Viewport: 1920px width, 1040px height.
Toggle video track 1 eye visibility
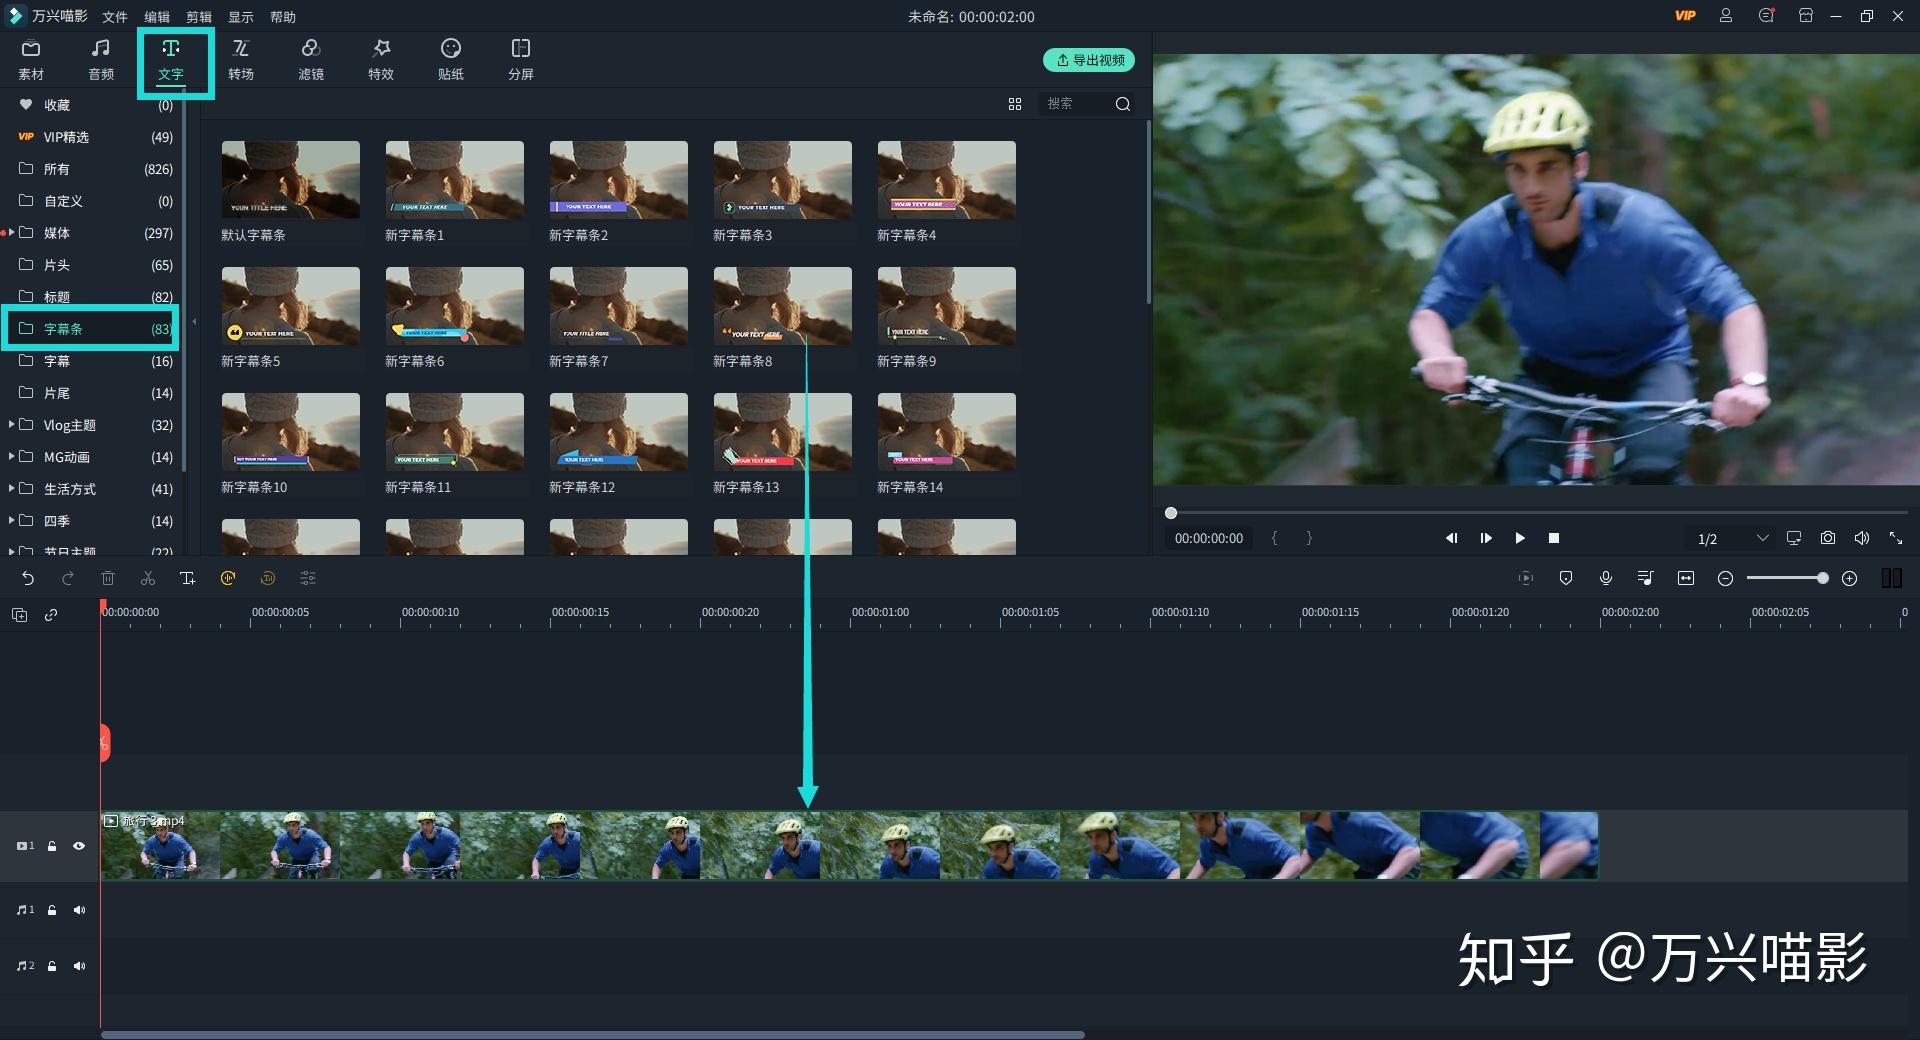point(79,846)
